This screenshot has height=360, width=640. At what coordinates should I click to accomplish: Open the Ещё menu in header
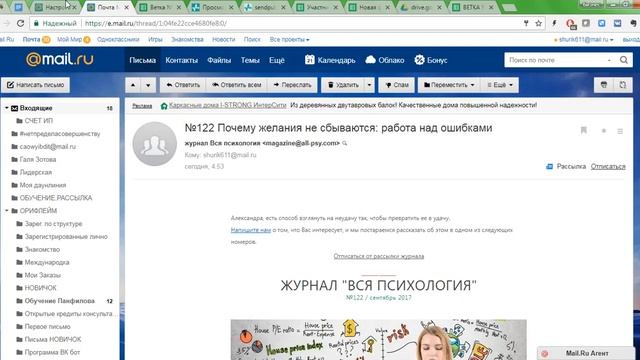tap(276, 60)
